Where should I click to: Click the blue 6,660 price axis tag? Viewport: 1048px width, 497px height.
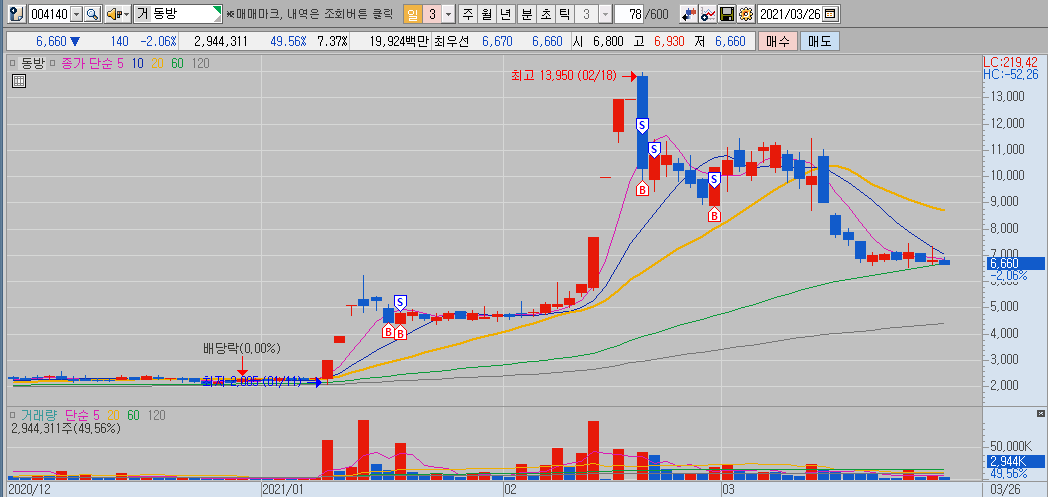tap(1015, 263)
